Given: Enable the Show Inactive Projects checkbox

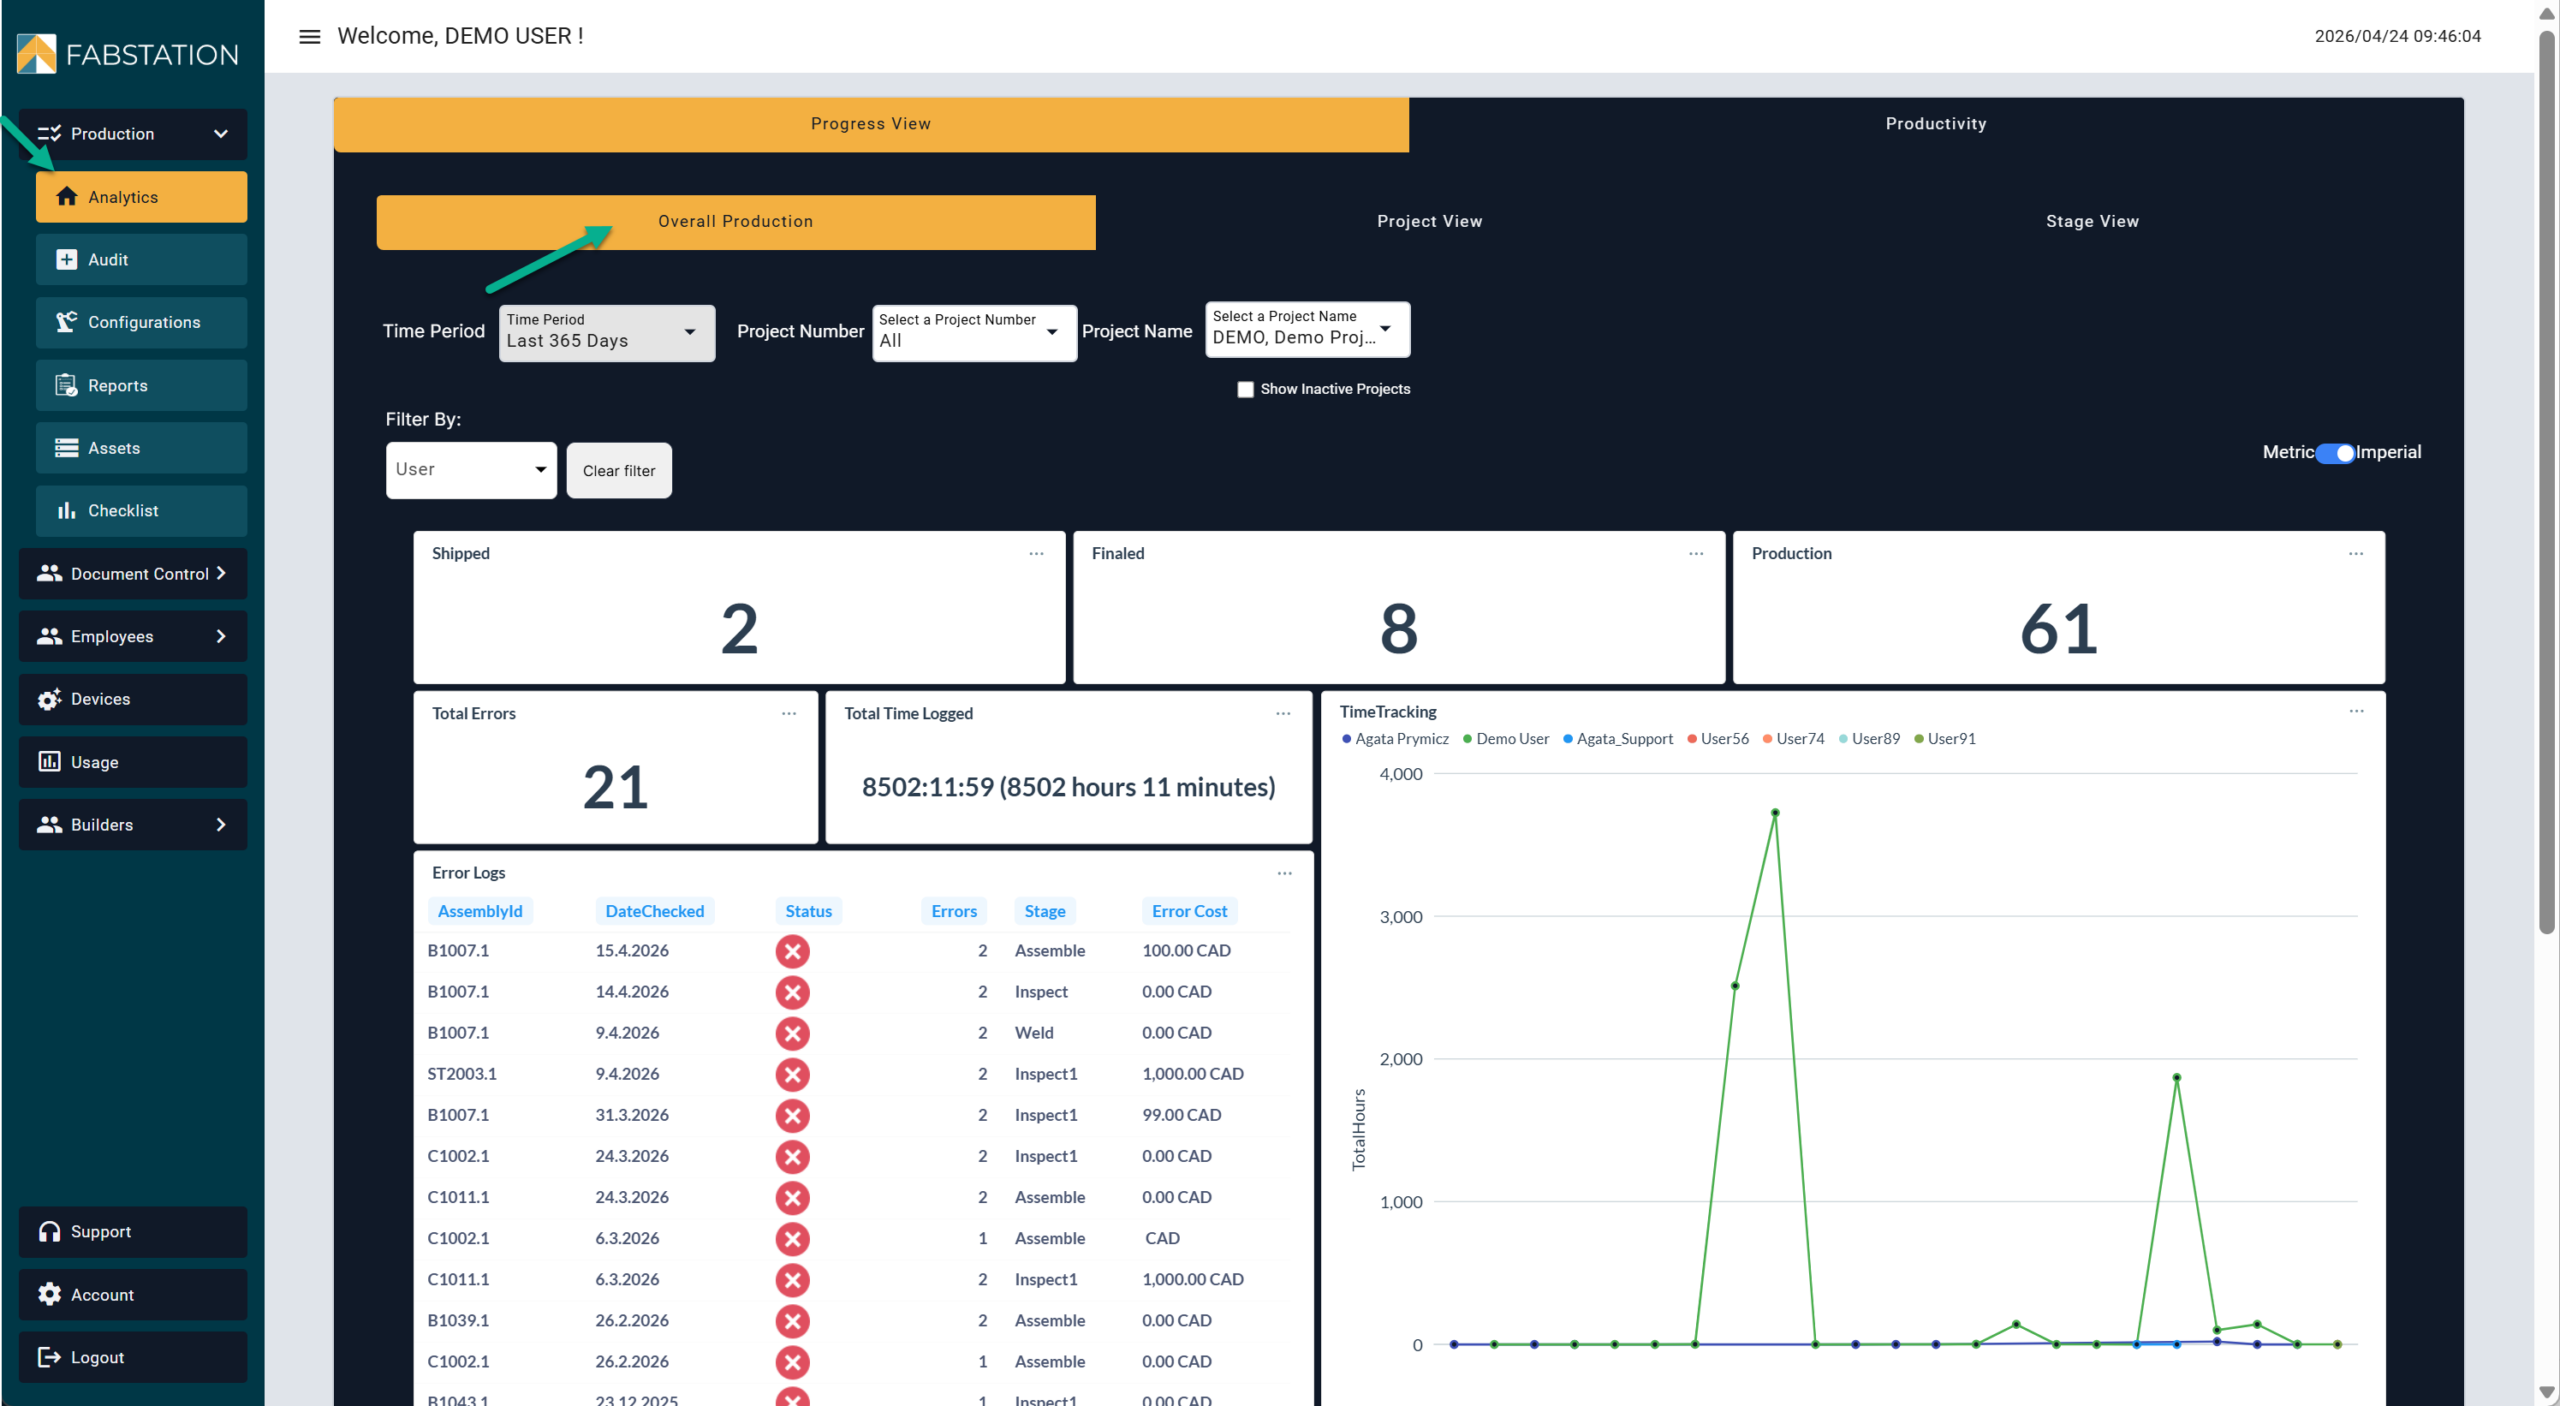Looking at the screenshot, I should point(1245,389).
